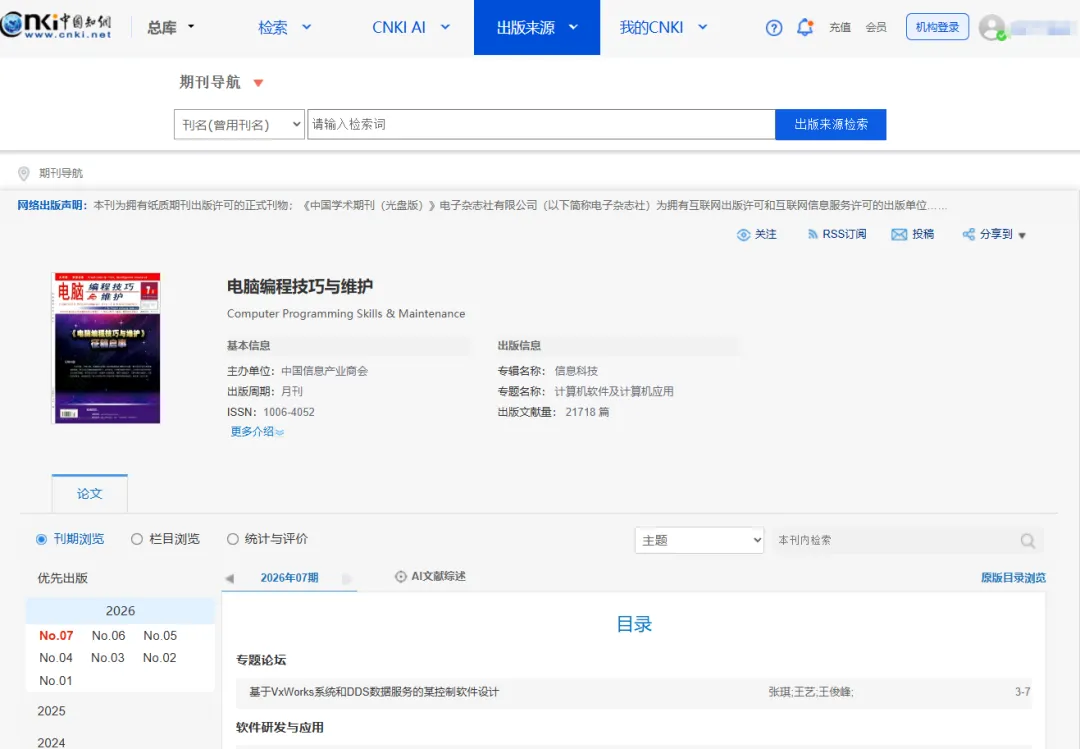Select 统计与评价 radio button
Image resolution: width=1080 pixels, height=749 pixels.
click(233, 540)
